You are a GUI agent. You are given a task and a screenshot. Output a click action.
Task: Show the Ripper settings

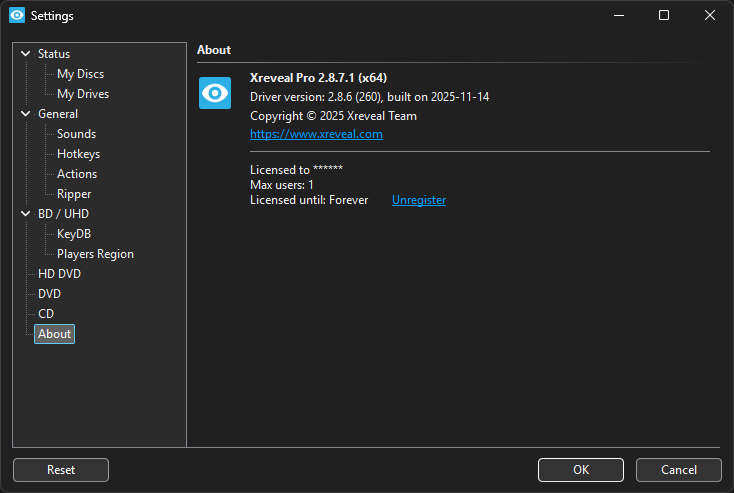(74, 194)
